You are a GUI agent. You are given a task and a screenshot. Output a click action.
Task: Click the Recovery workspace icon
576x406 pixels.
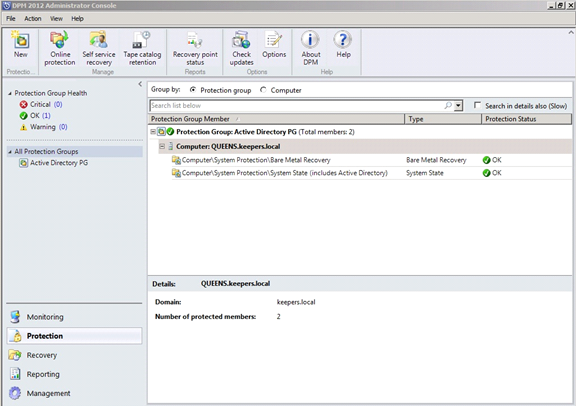point(15,355)
